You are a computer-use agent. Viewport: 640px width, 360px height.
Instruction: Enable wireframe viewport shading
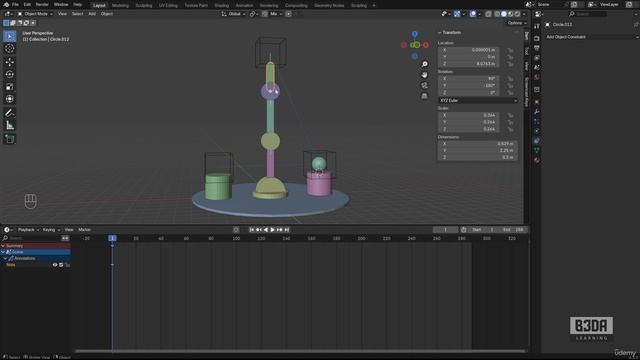coord(497,14)
